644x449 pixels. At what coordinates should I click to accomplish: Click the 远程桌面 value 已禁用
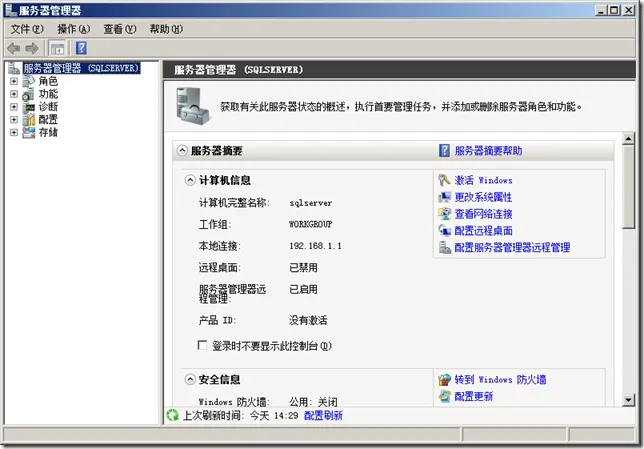pos(303,268)
